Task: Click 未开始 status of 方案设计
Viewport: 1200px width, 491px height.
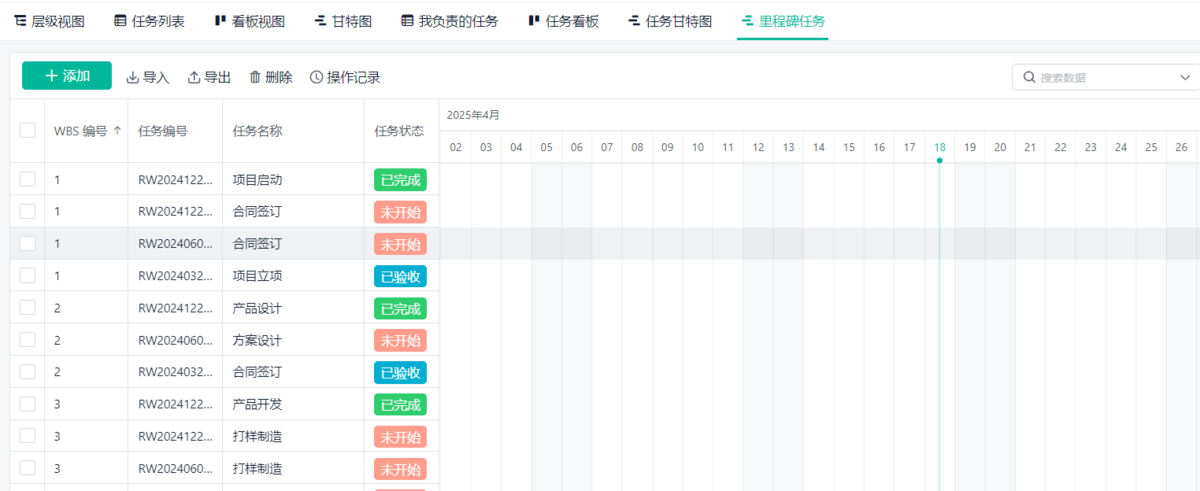Action: coord(400,340)
